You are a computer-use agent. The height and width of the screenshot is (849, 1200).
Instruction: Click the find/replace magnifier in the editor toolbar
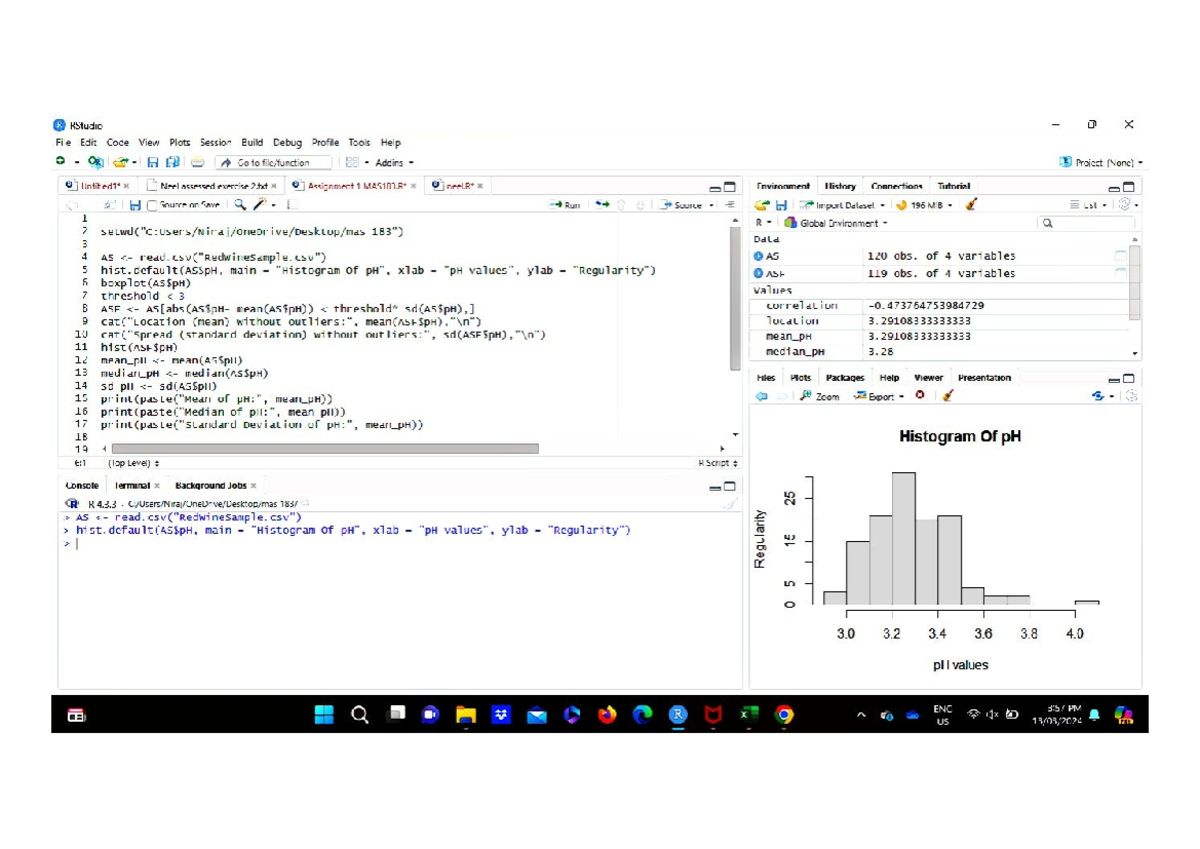(240, 205)
